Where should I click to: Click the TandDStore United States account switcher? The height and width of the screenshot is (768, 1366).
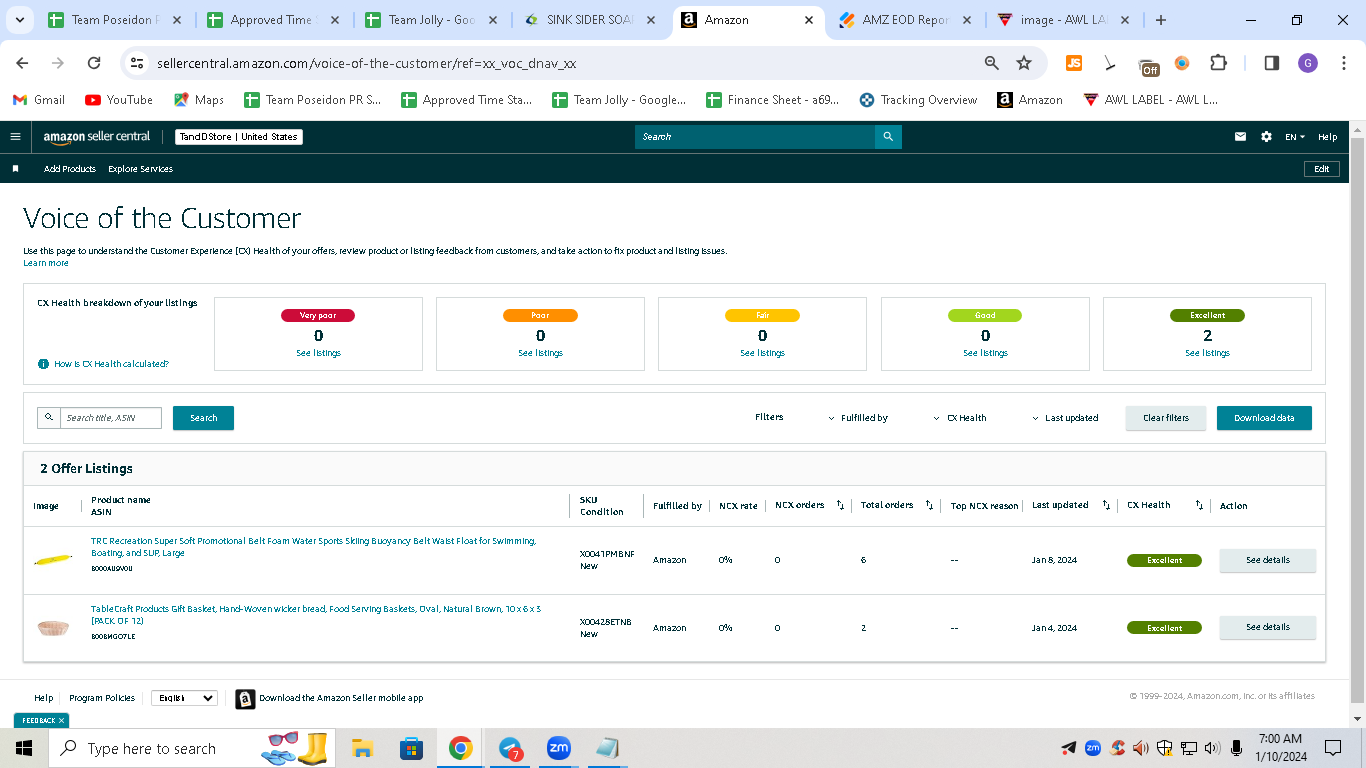click(x=238, y=137)
